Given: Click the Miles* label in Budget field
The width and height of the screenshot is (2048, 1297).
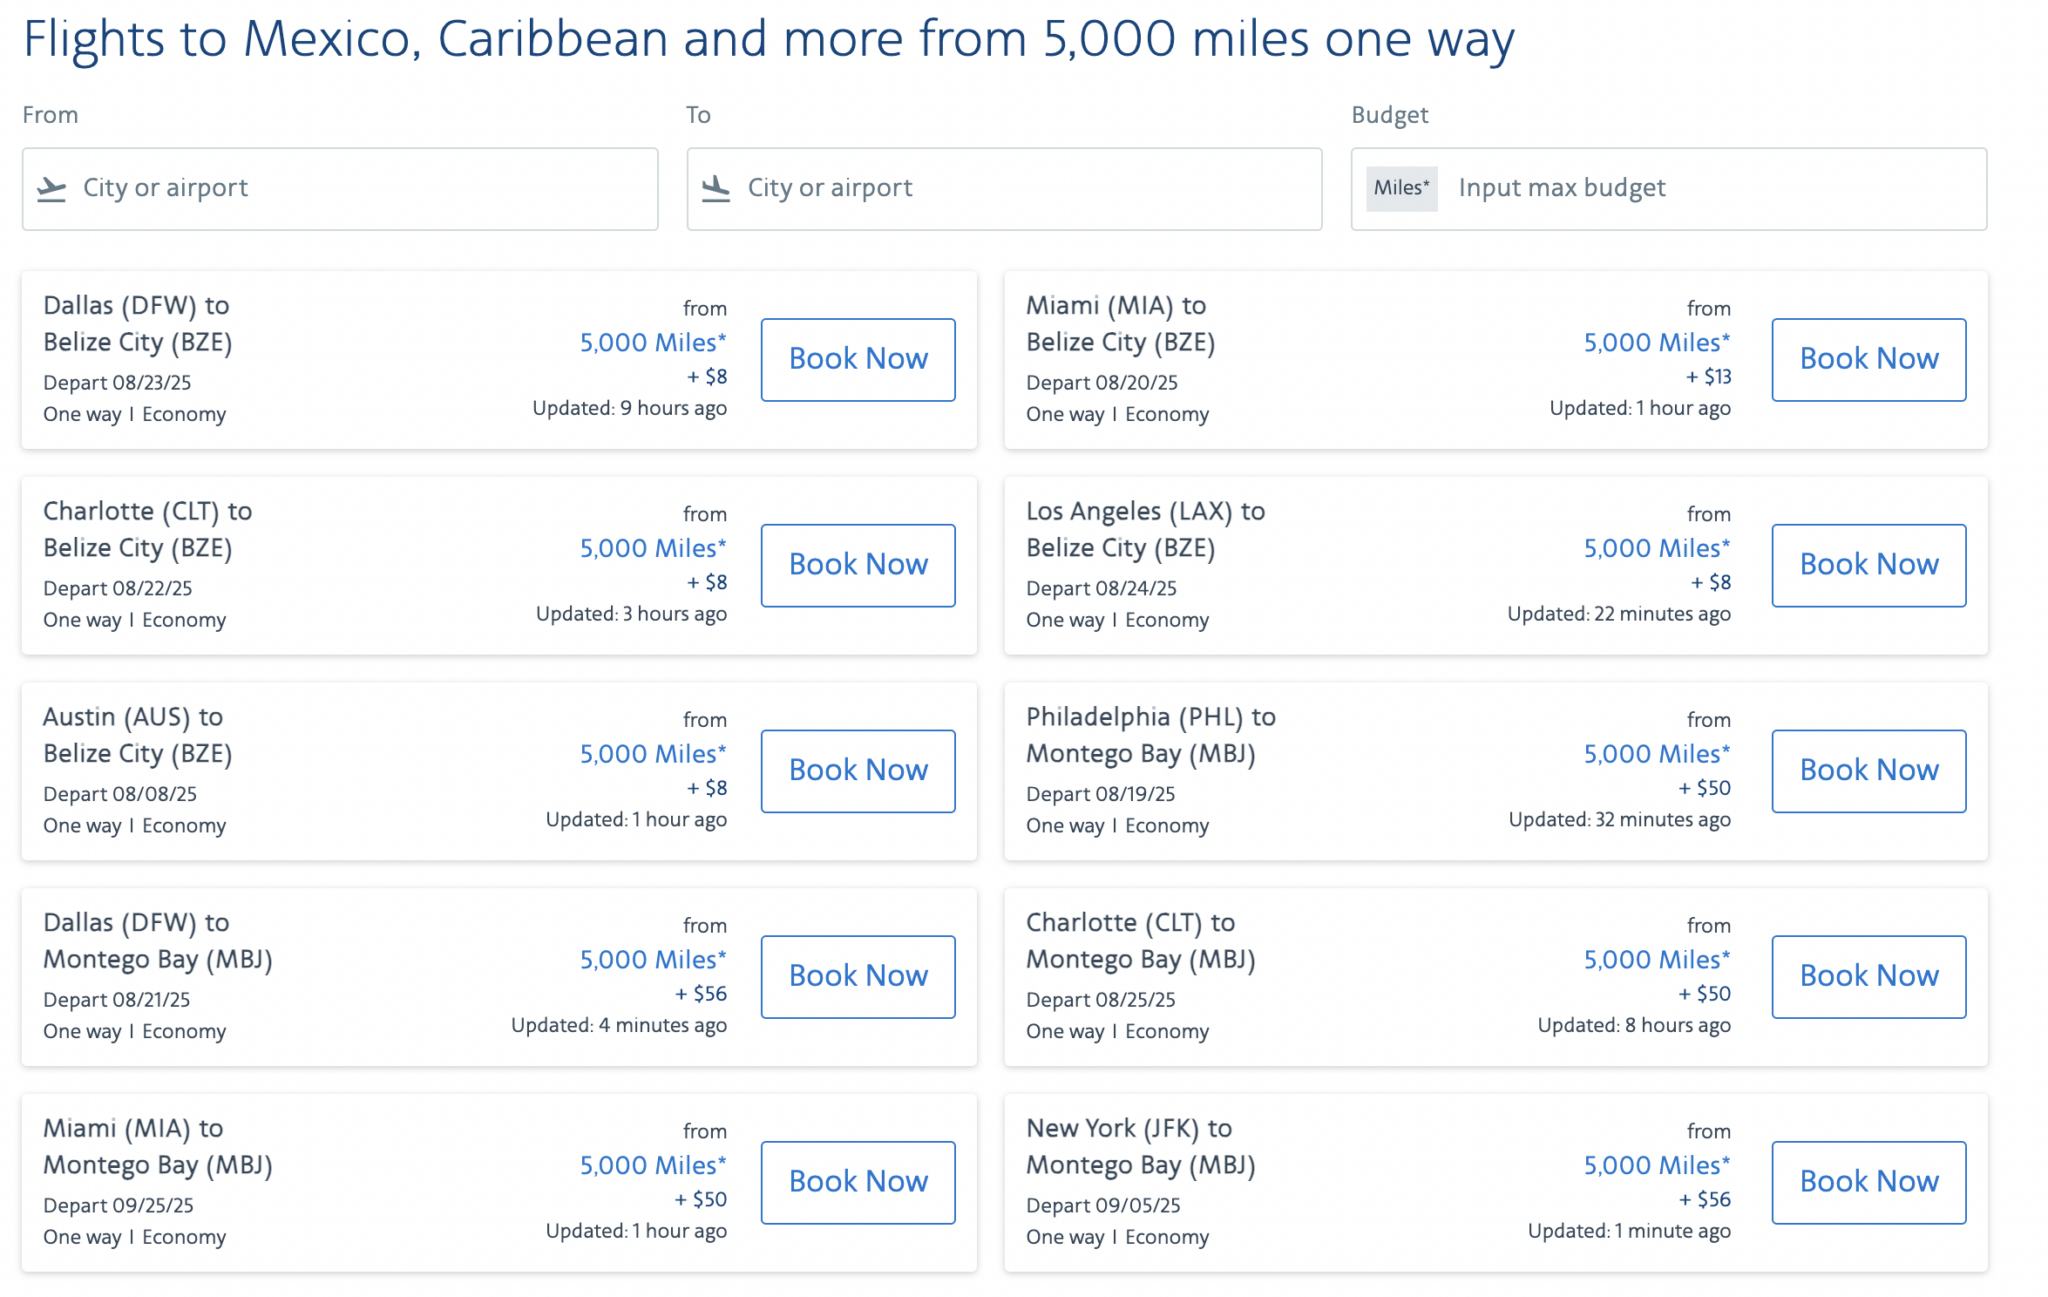Looking at the screenshot, I should coord(1401,188).
